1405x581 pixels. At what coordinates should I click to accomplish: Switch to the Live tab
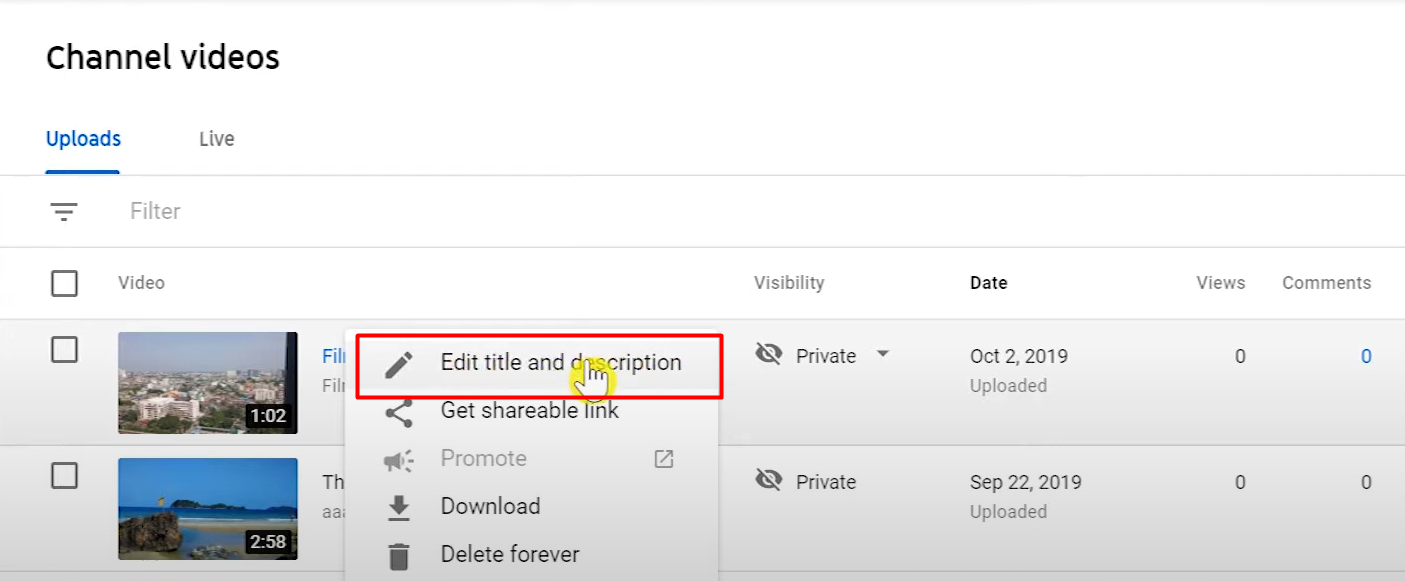point(217,139)
